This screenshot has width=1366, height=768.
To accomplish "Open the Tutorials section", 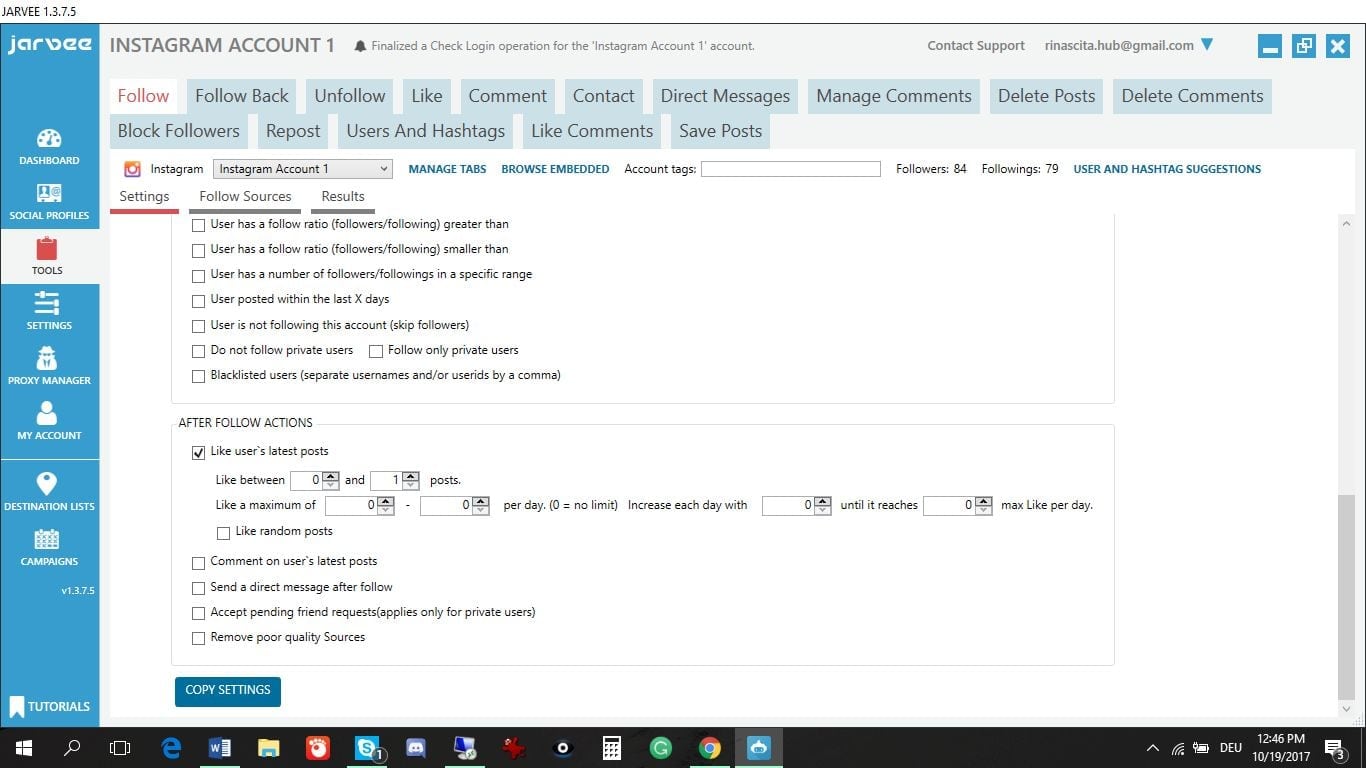I will click(49, 706).
